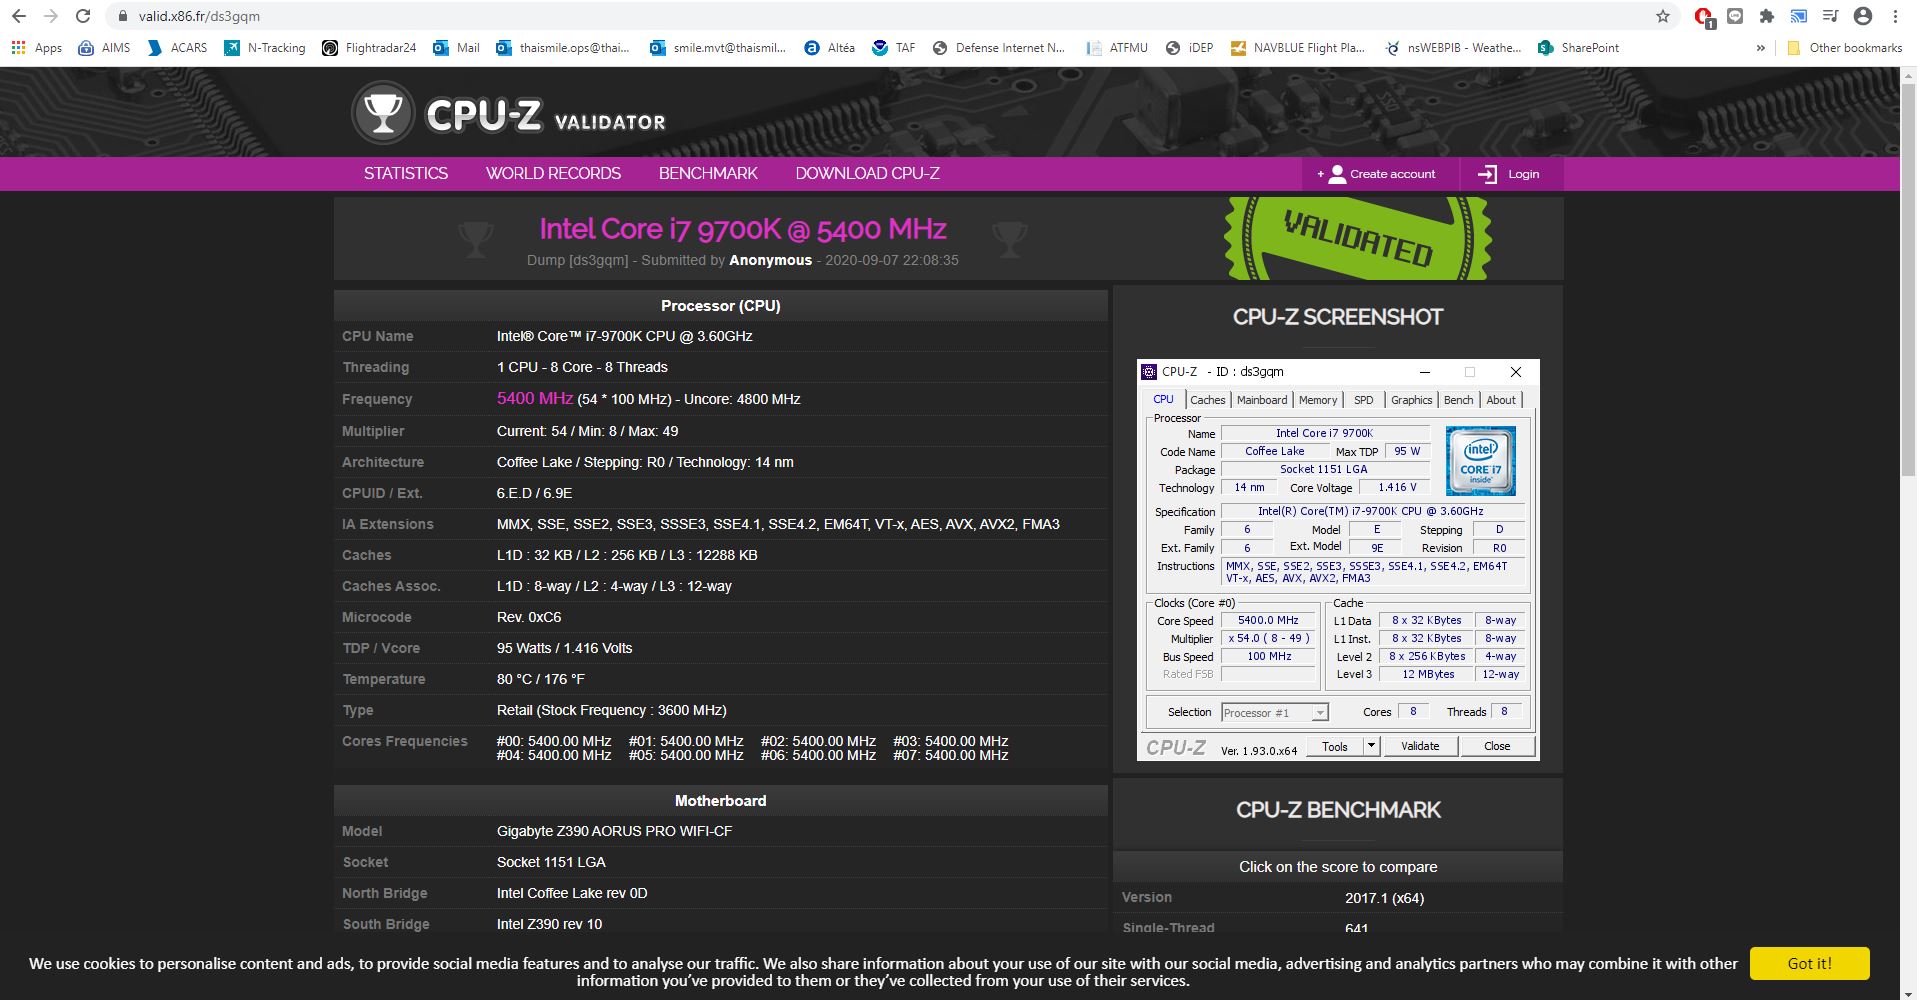Expand hidden bookmarks with the chevron
1917x1000 pixels.
coord(1760,47)
